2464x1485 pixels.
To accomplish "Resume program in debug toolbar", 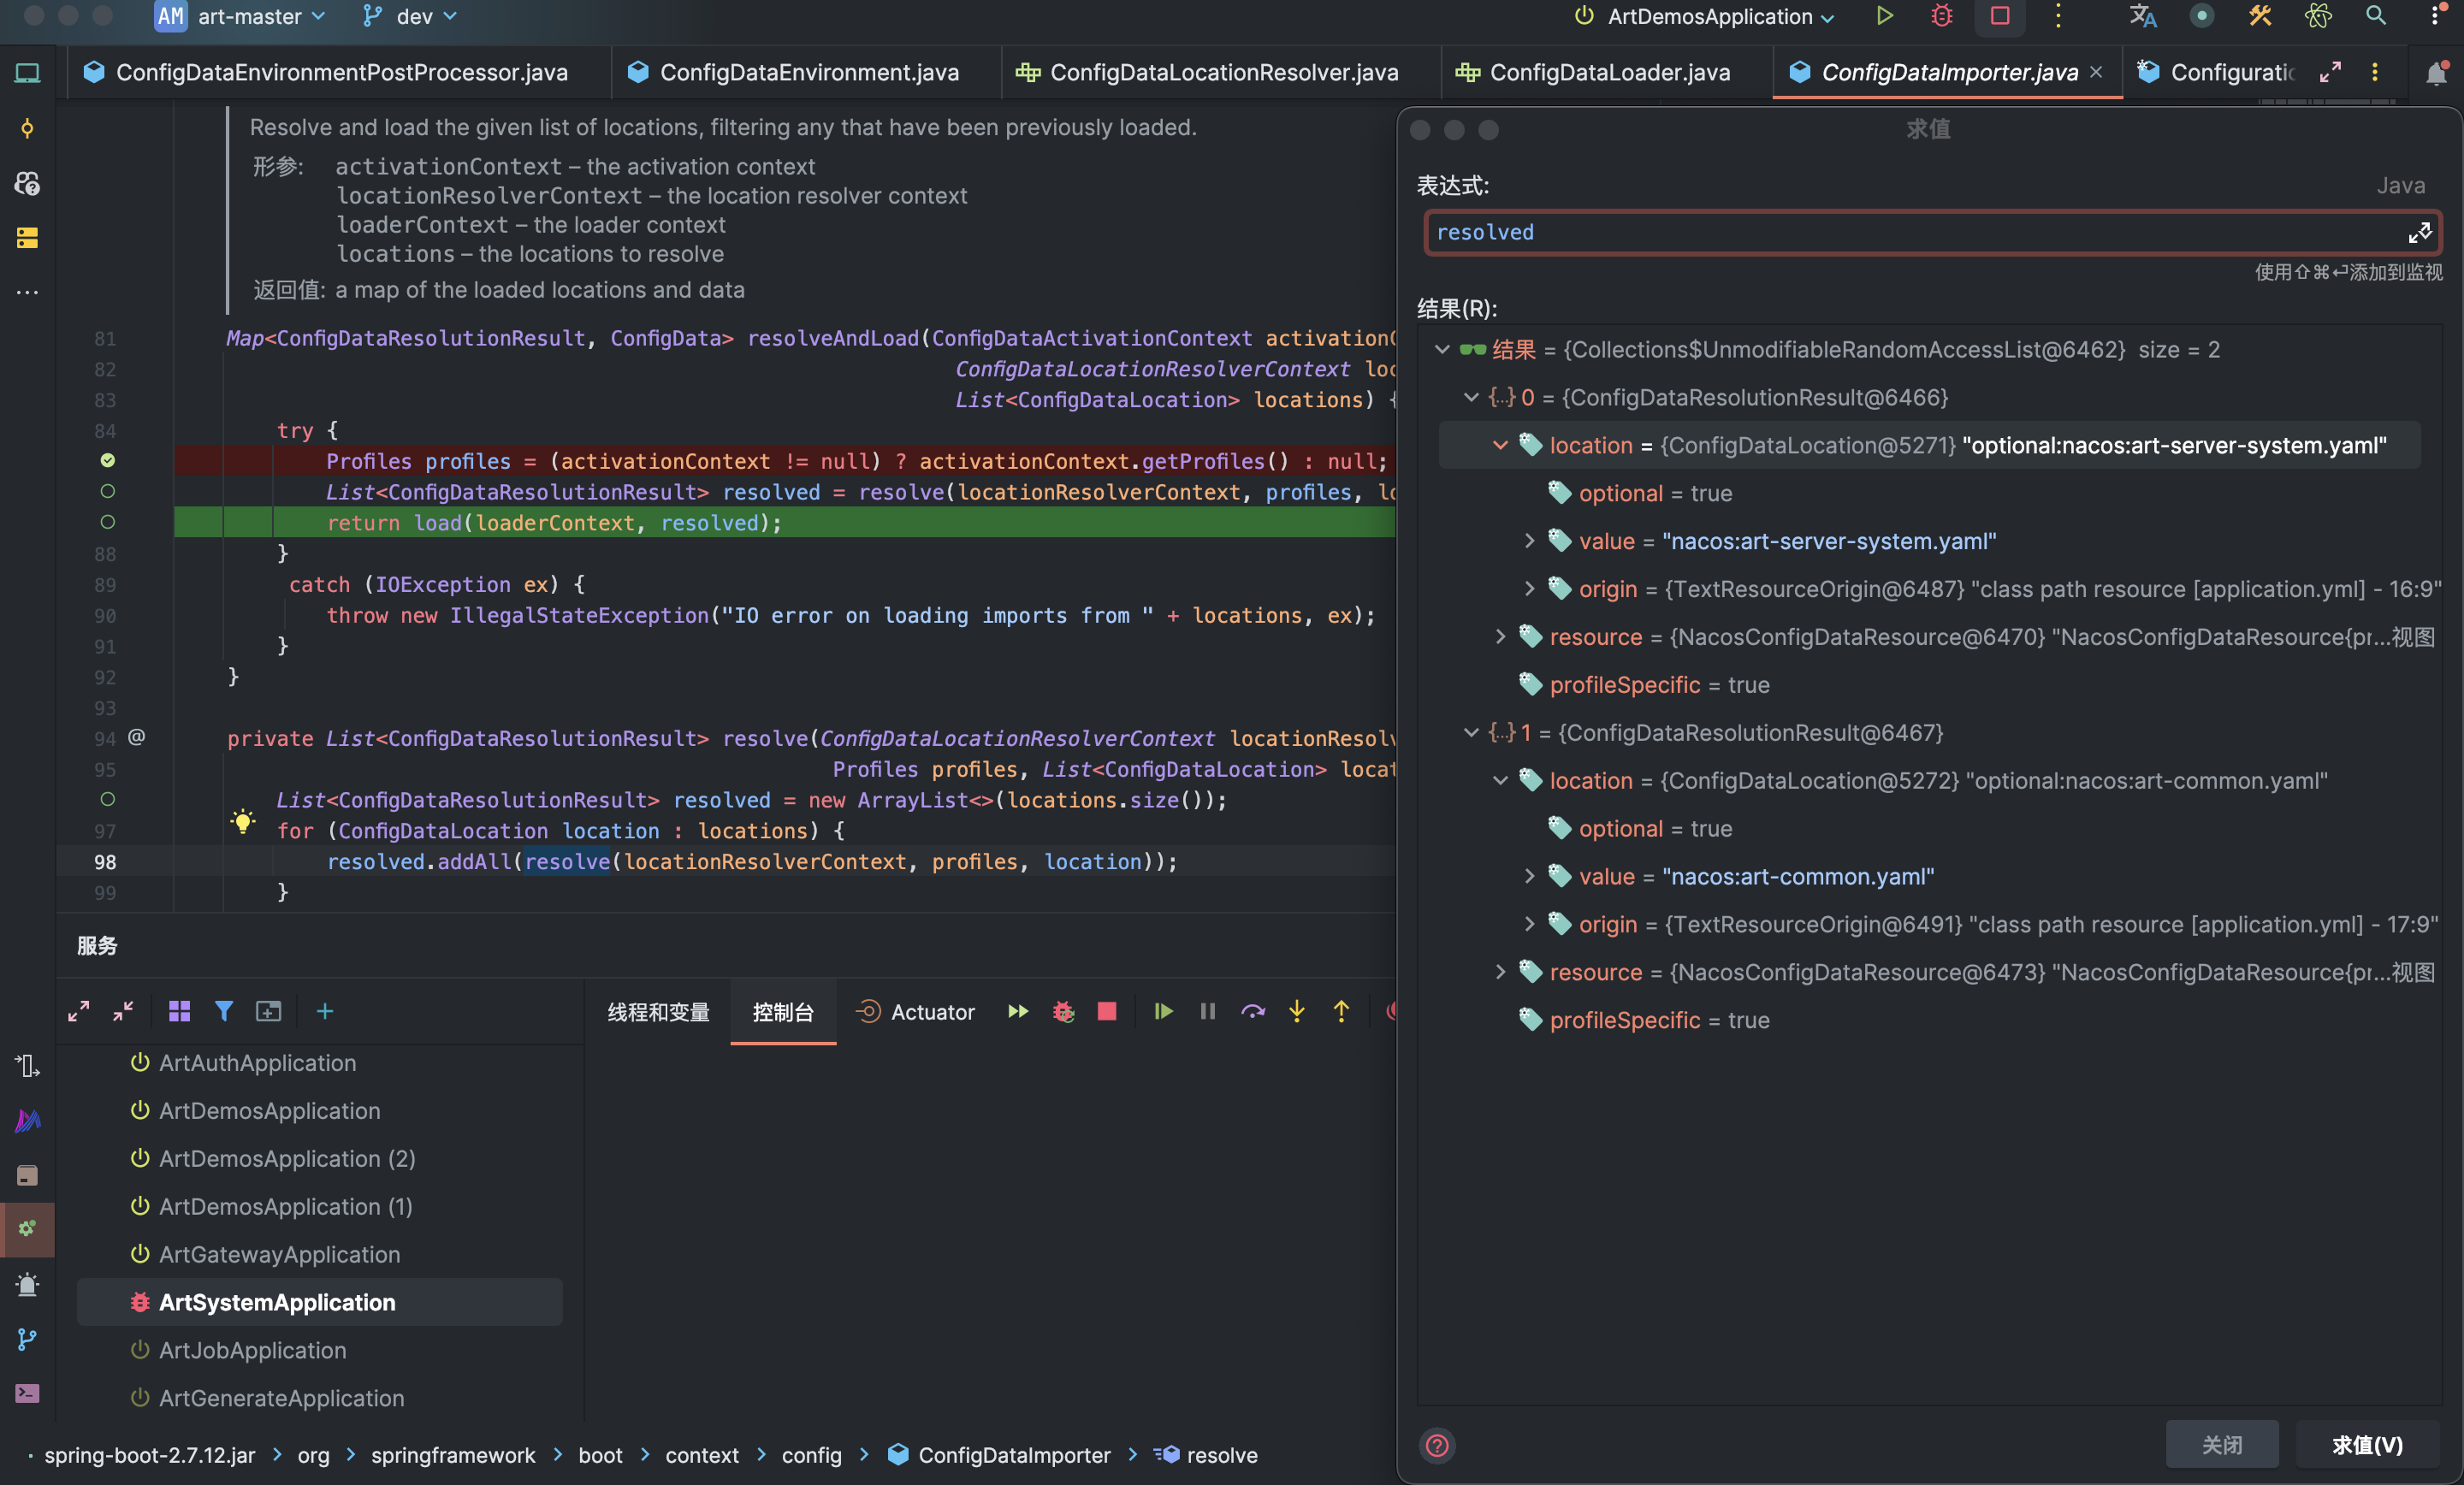I will tap(1162, 1012).
